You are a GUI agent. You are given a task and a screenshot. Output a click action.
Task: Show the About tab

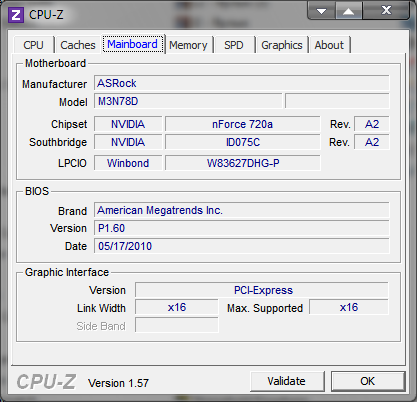pos(329,45)
